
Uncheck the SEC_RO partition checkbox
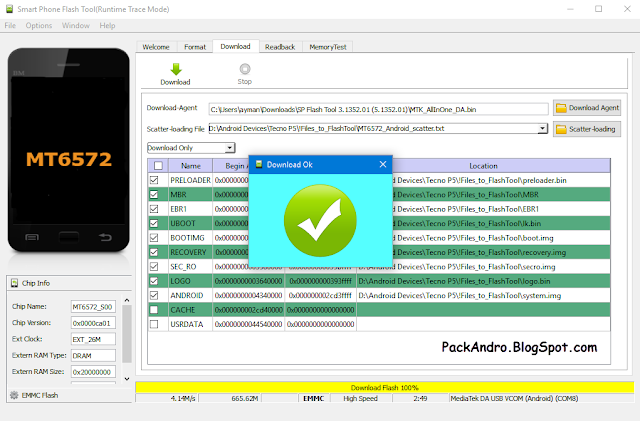pos(154,267)
